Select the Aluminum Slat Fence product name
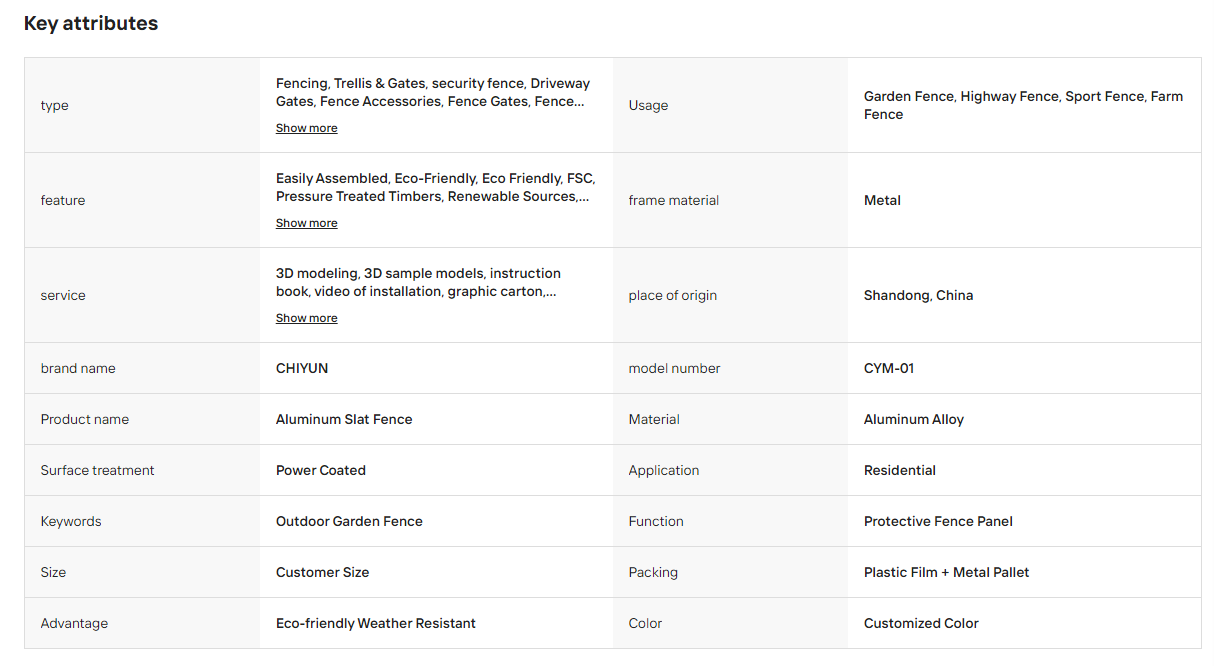This screenshot has width=1214, height=666. pos(344,419)
